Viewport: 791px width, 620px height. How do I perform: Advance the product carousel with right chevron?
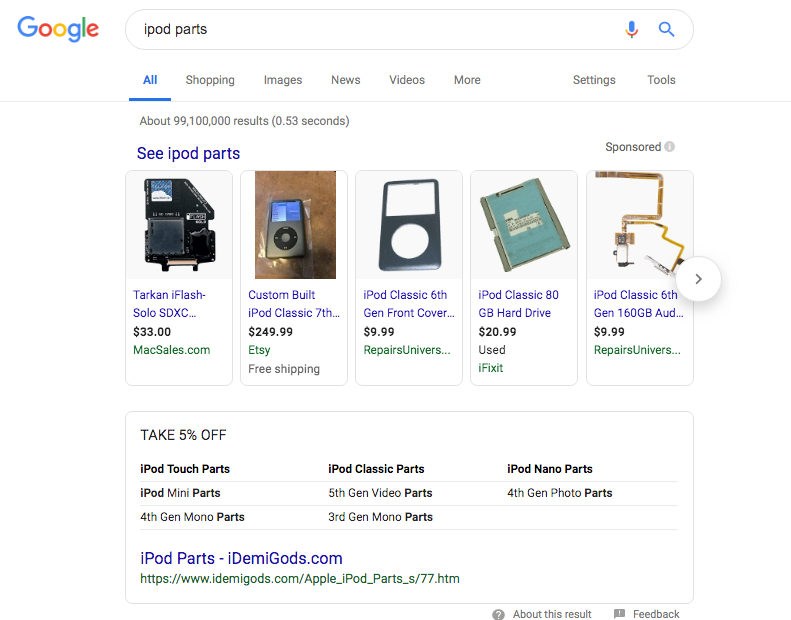[698, 279]
